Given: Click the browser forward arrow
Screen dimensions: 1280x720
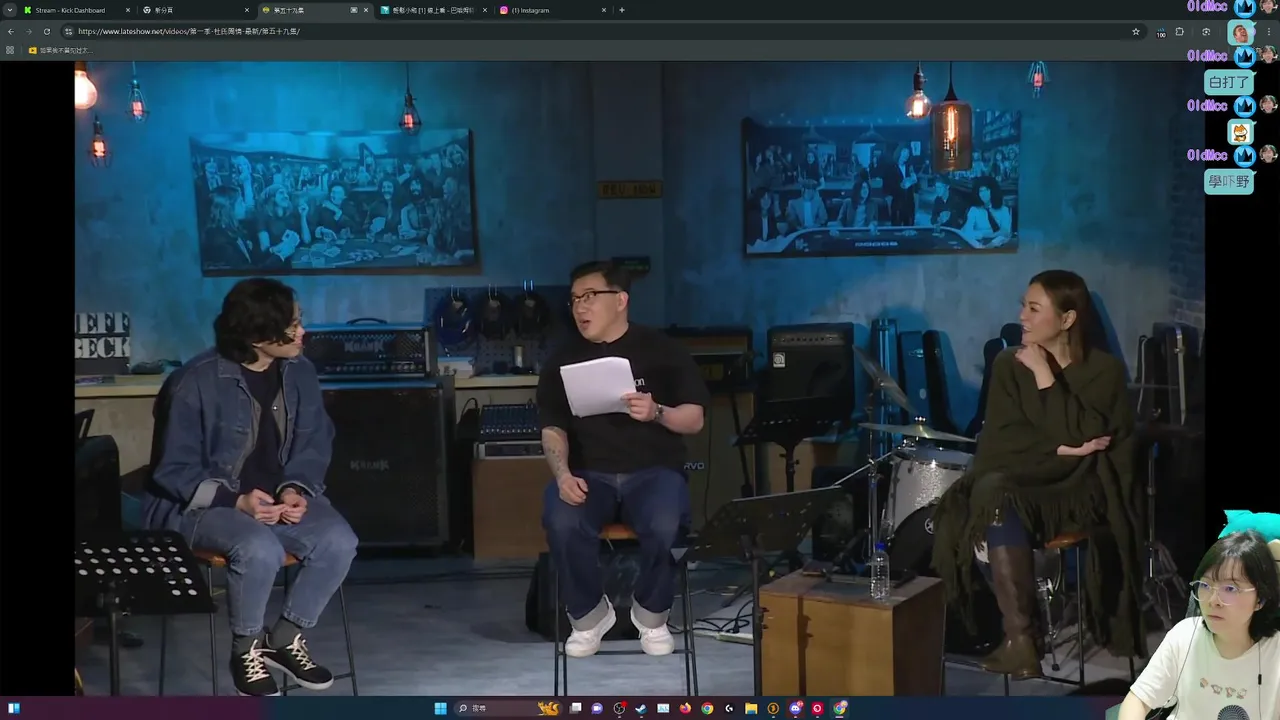Looking at the screenshot, I should pyautogui.click(x=28, y=31).
